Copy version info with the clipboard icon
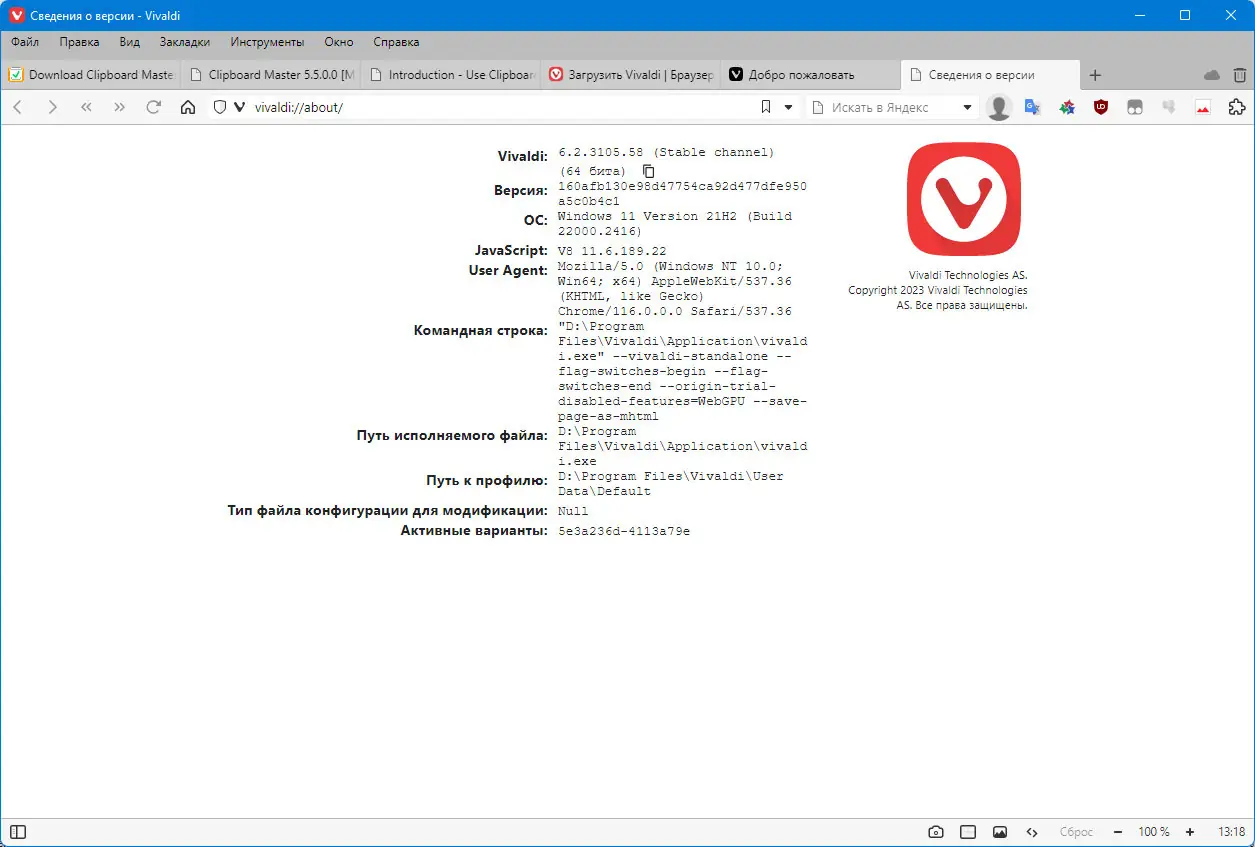Viewport: 1255px width, 847px height. click(x=648, y=171)
